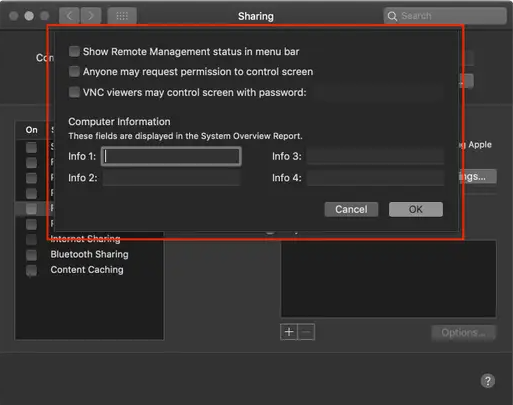Image resolution: width=513 pixels, height=405 pixels.
Task: Toggle the Content Caching service checkbox
Action: (x=32, y=270)
